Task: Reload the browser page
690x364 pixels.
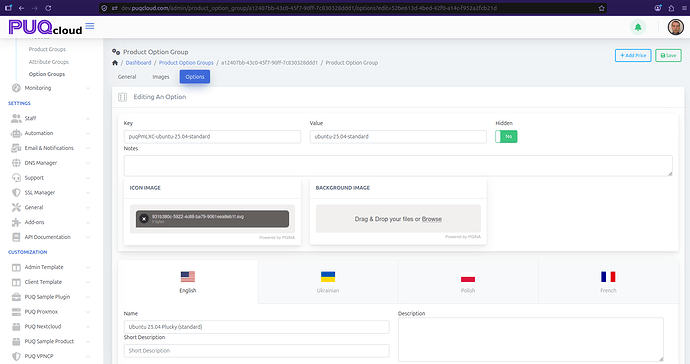Action: (48, 8)
